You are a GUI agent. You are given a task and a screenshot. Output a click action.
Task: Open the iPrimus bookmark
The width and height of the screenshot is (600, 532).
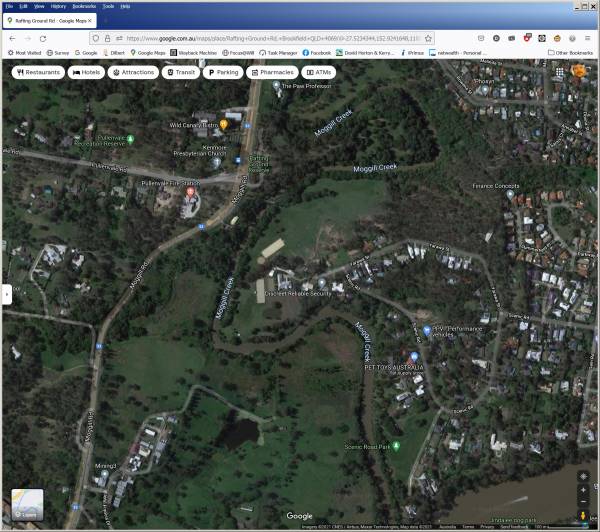coord(412,53)
